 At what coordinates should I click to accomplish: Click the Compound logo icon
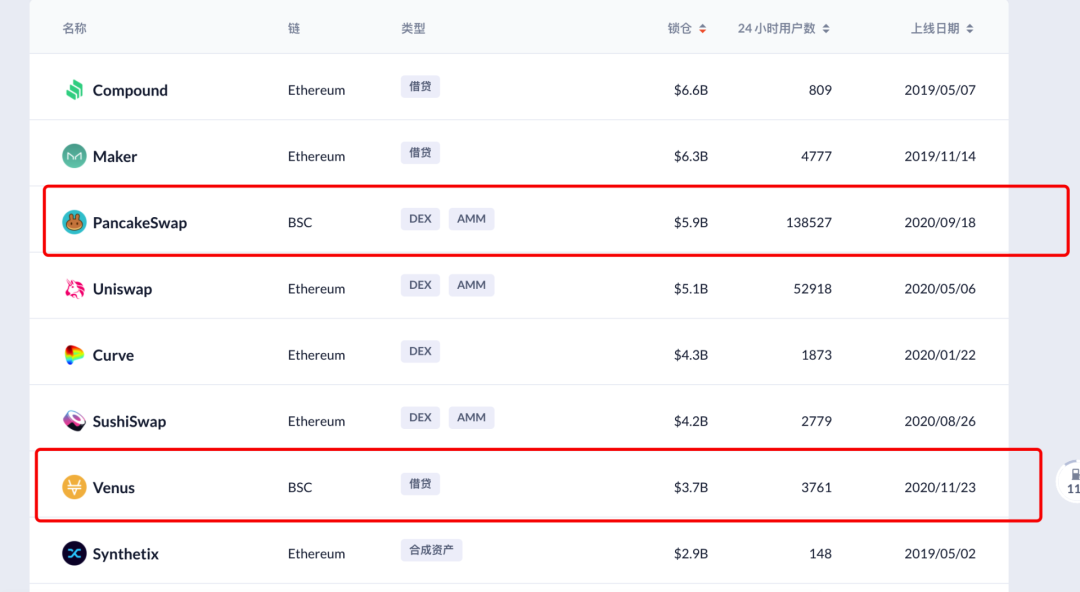(75, 90)
